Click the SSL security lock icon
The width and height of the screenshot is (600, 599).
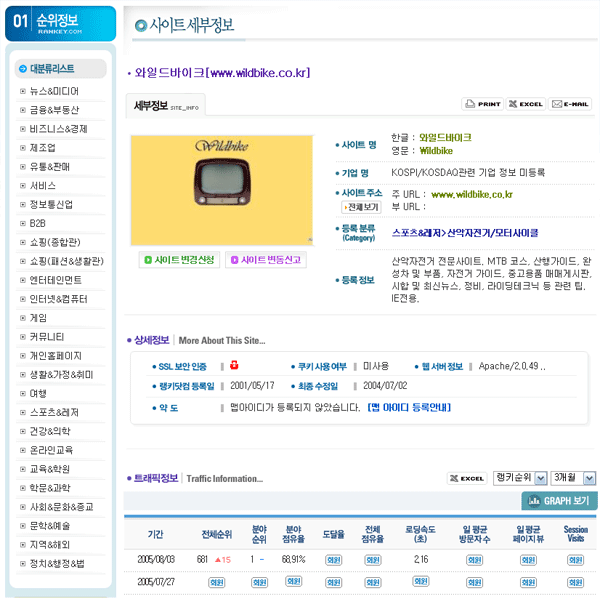click(x=234, y=365)
